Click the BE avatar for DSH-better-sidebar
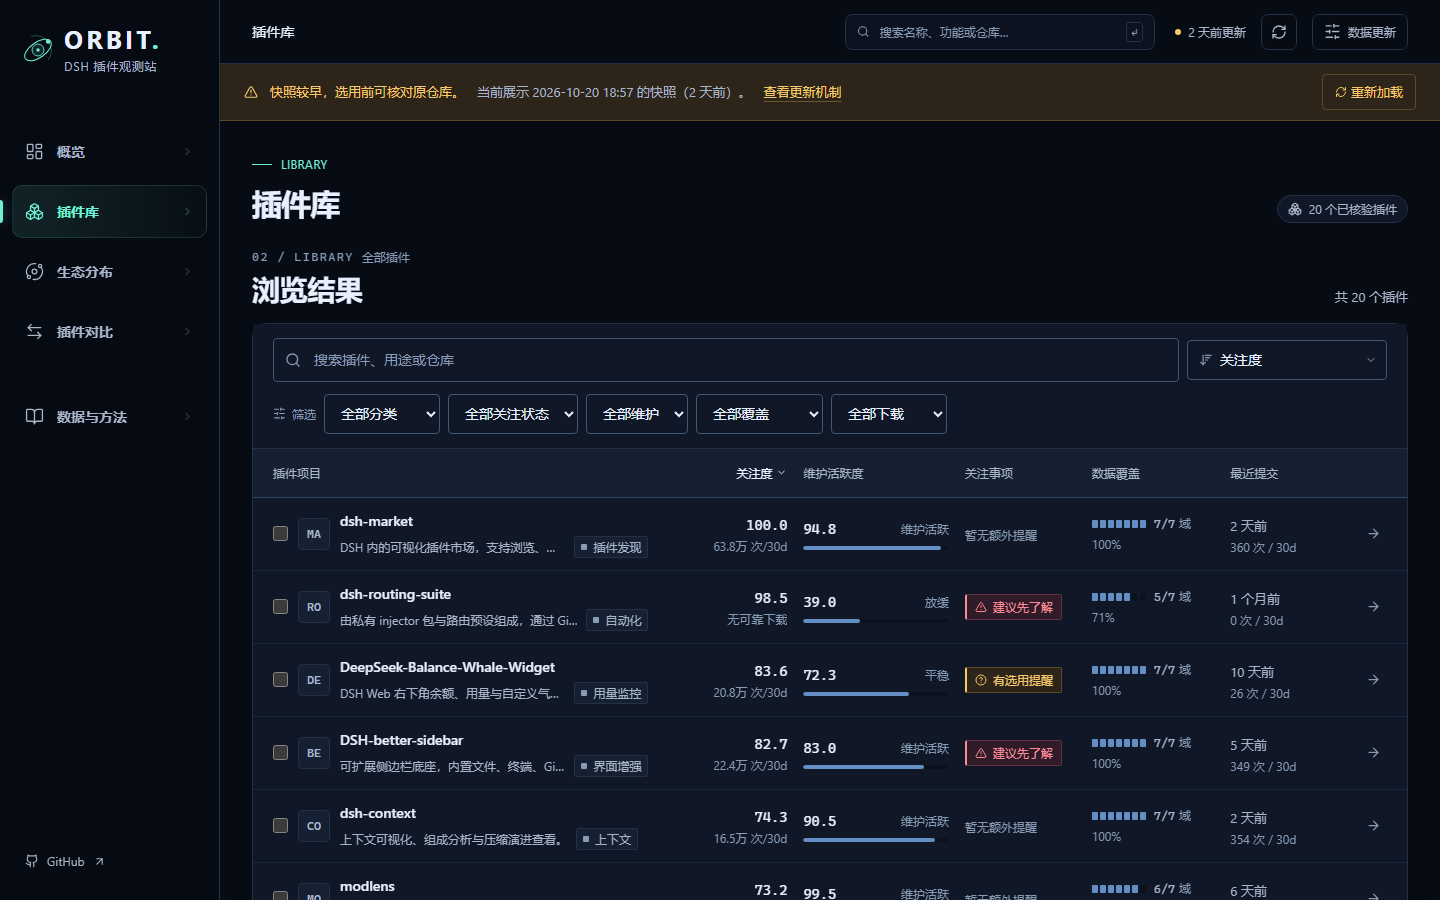 314,753
